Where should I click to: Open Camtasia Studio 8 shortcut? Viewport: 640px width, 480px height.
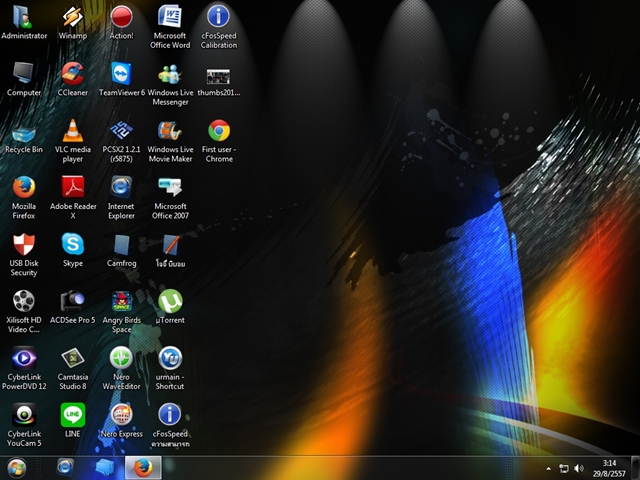coord(73,358)
